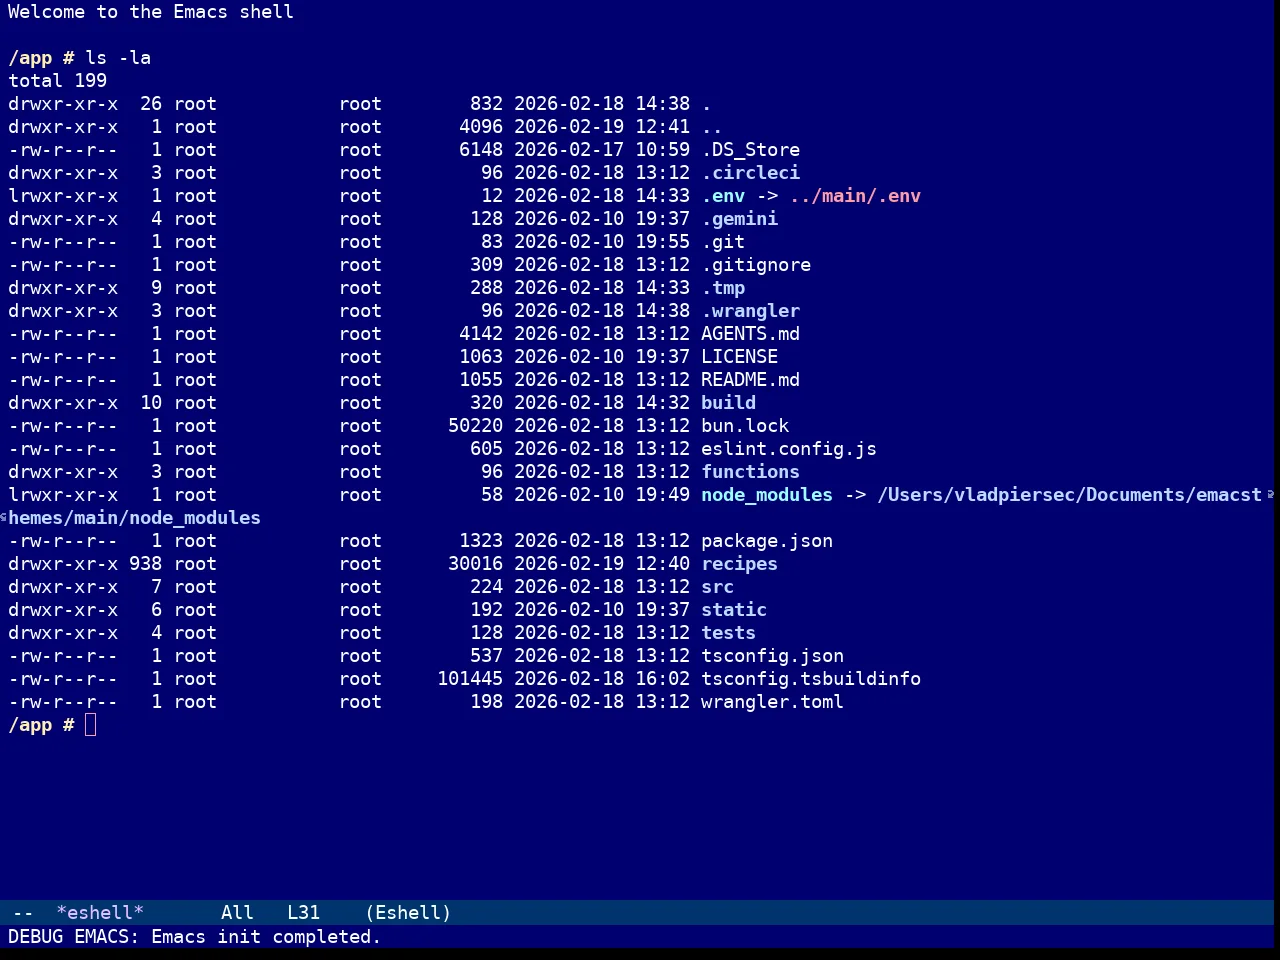1280x960 pixels.
Task: Click the (Eshell) mode indicator
Action: 408,913
